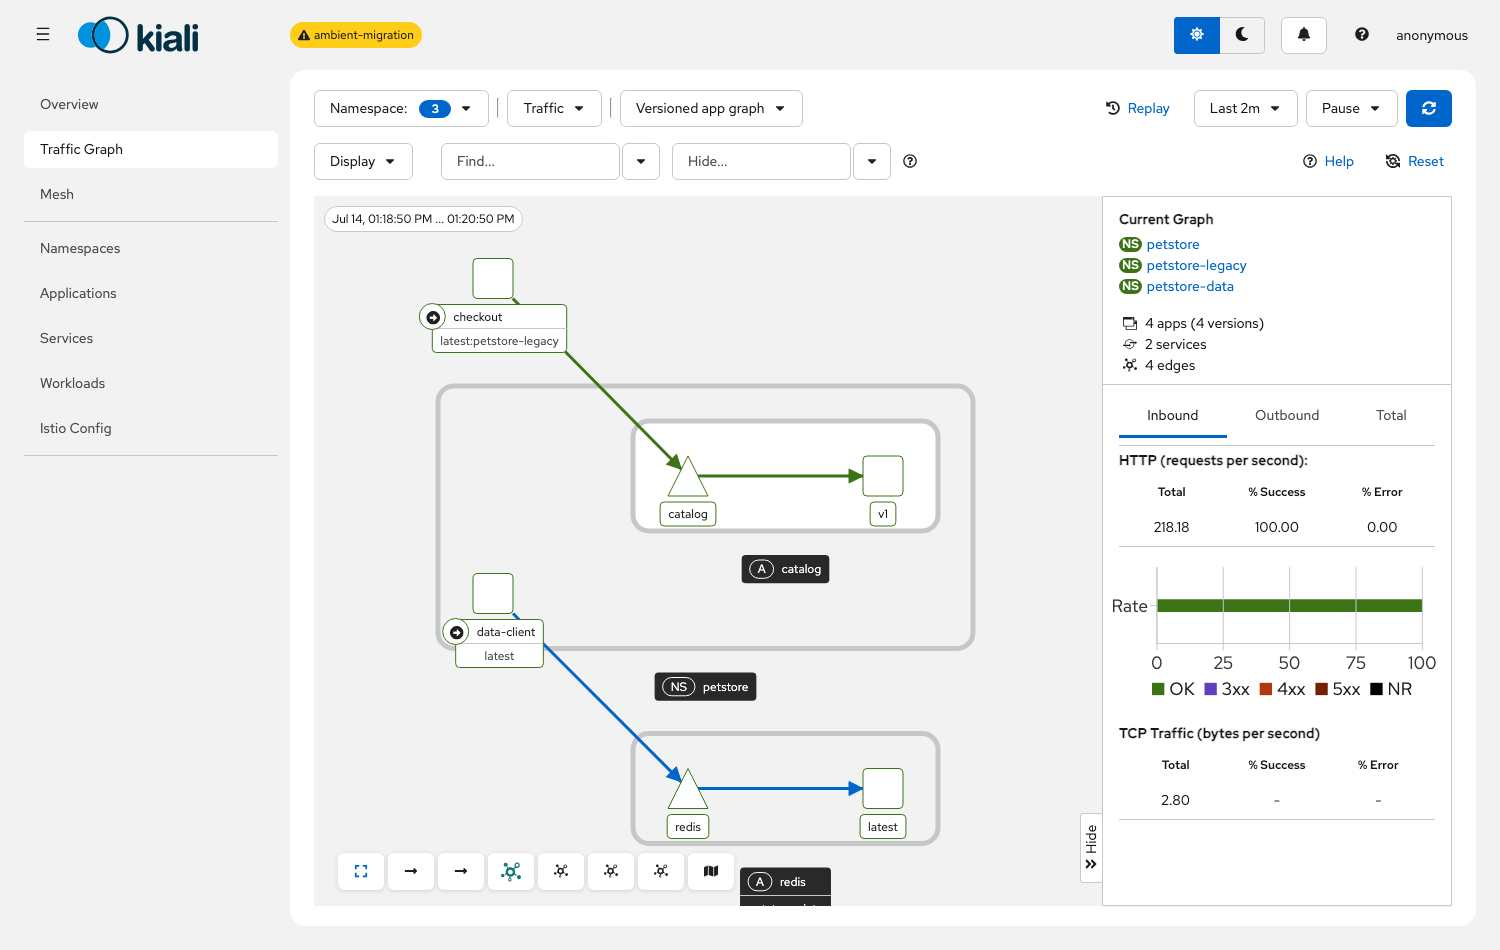Click the ambient-migration warning badge
Image resolution: width=1500 pixels, height=950 pixels.
(x=356, y=35)
